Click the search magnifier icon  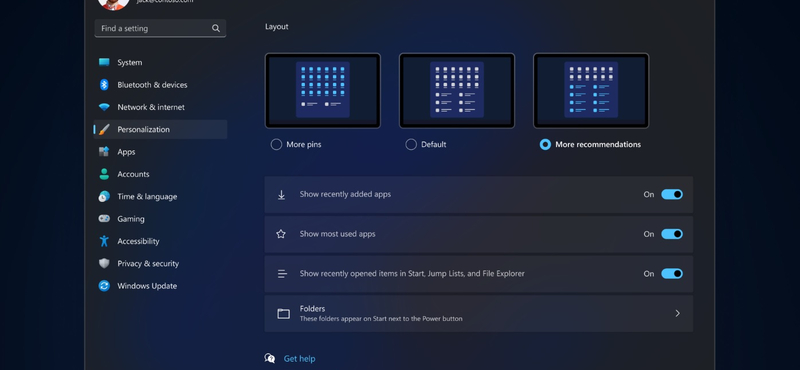click(x=216, y=29)
